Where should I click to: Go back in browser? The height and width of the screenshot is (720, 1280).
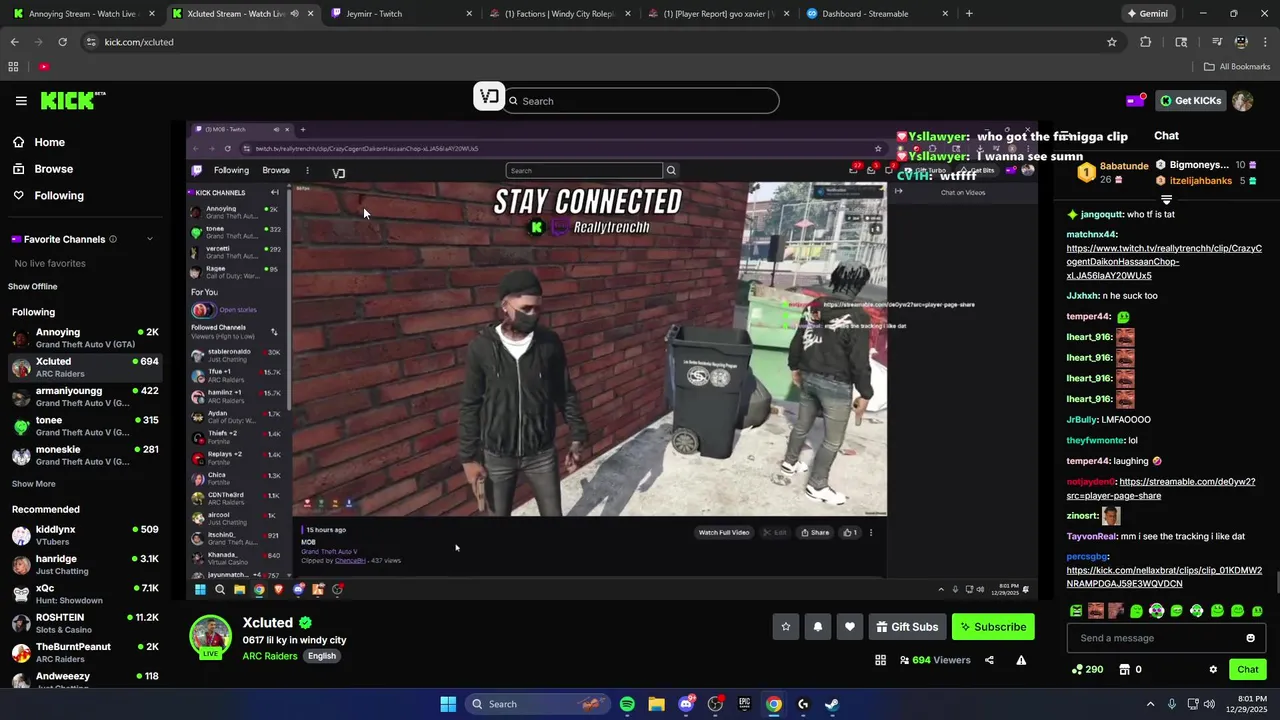tap(14, 42)
